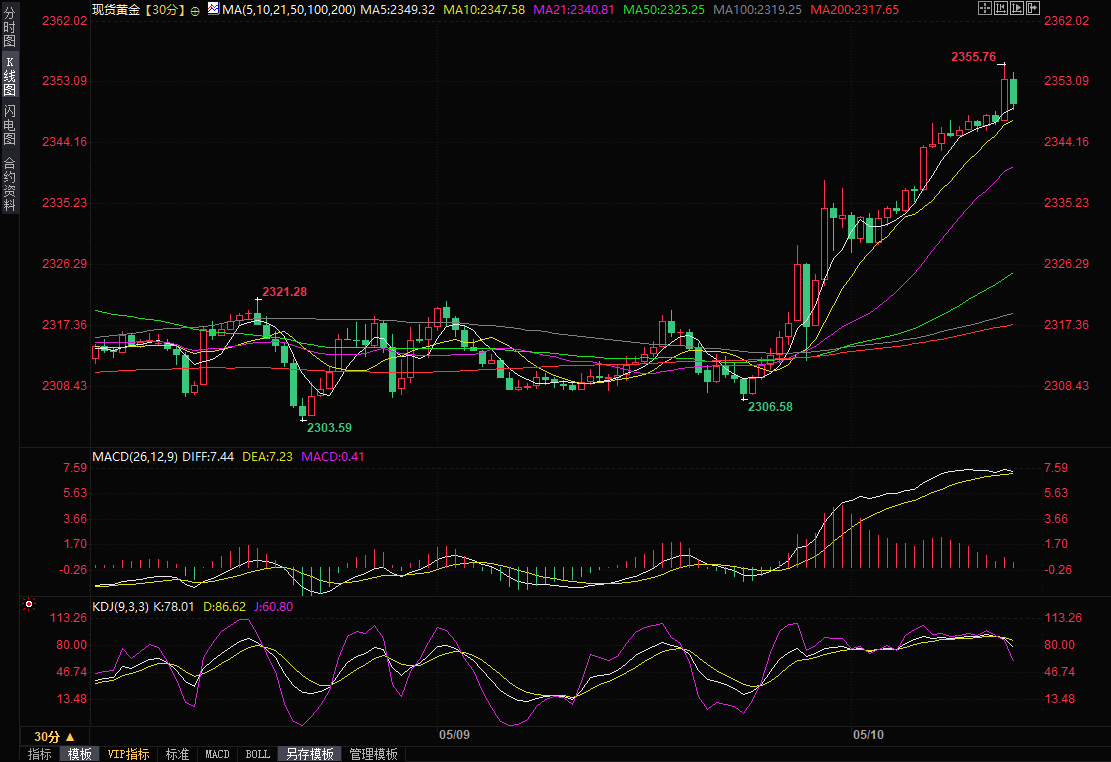The image size is (1111, 762).
Task: Click 另存模板 to save template
Action: point(309,754)
